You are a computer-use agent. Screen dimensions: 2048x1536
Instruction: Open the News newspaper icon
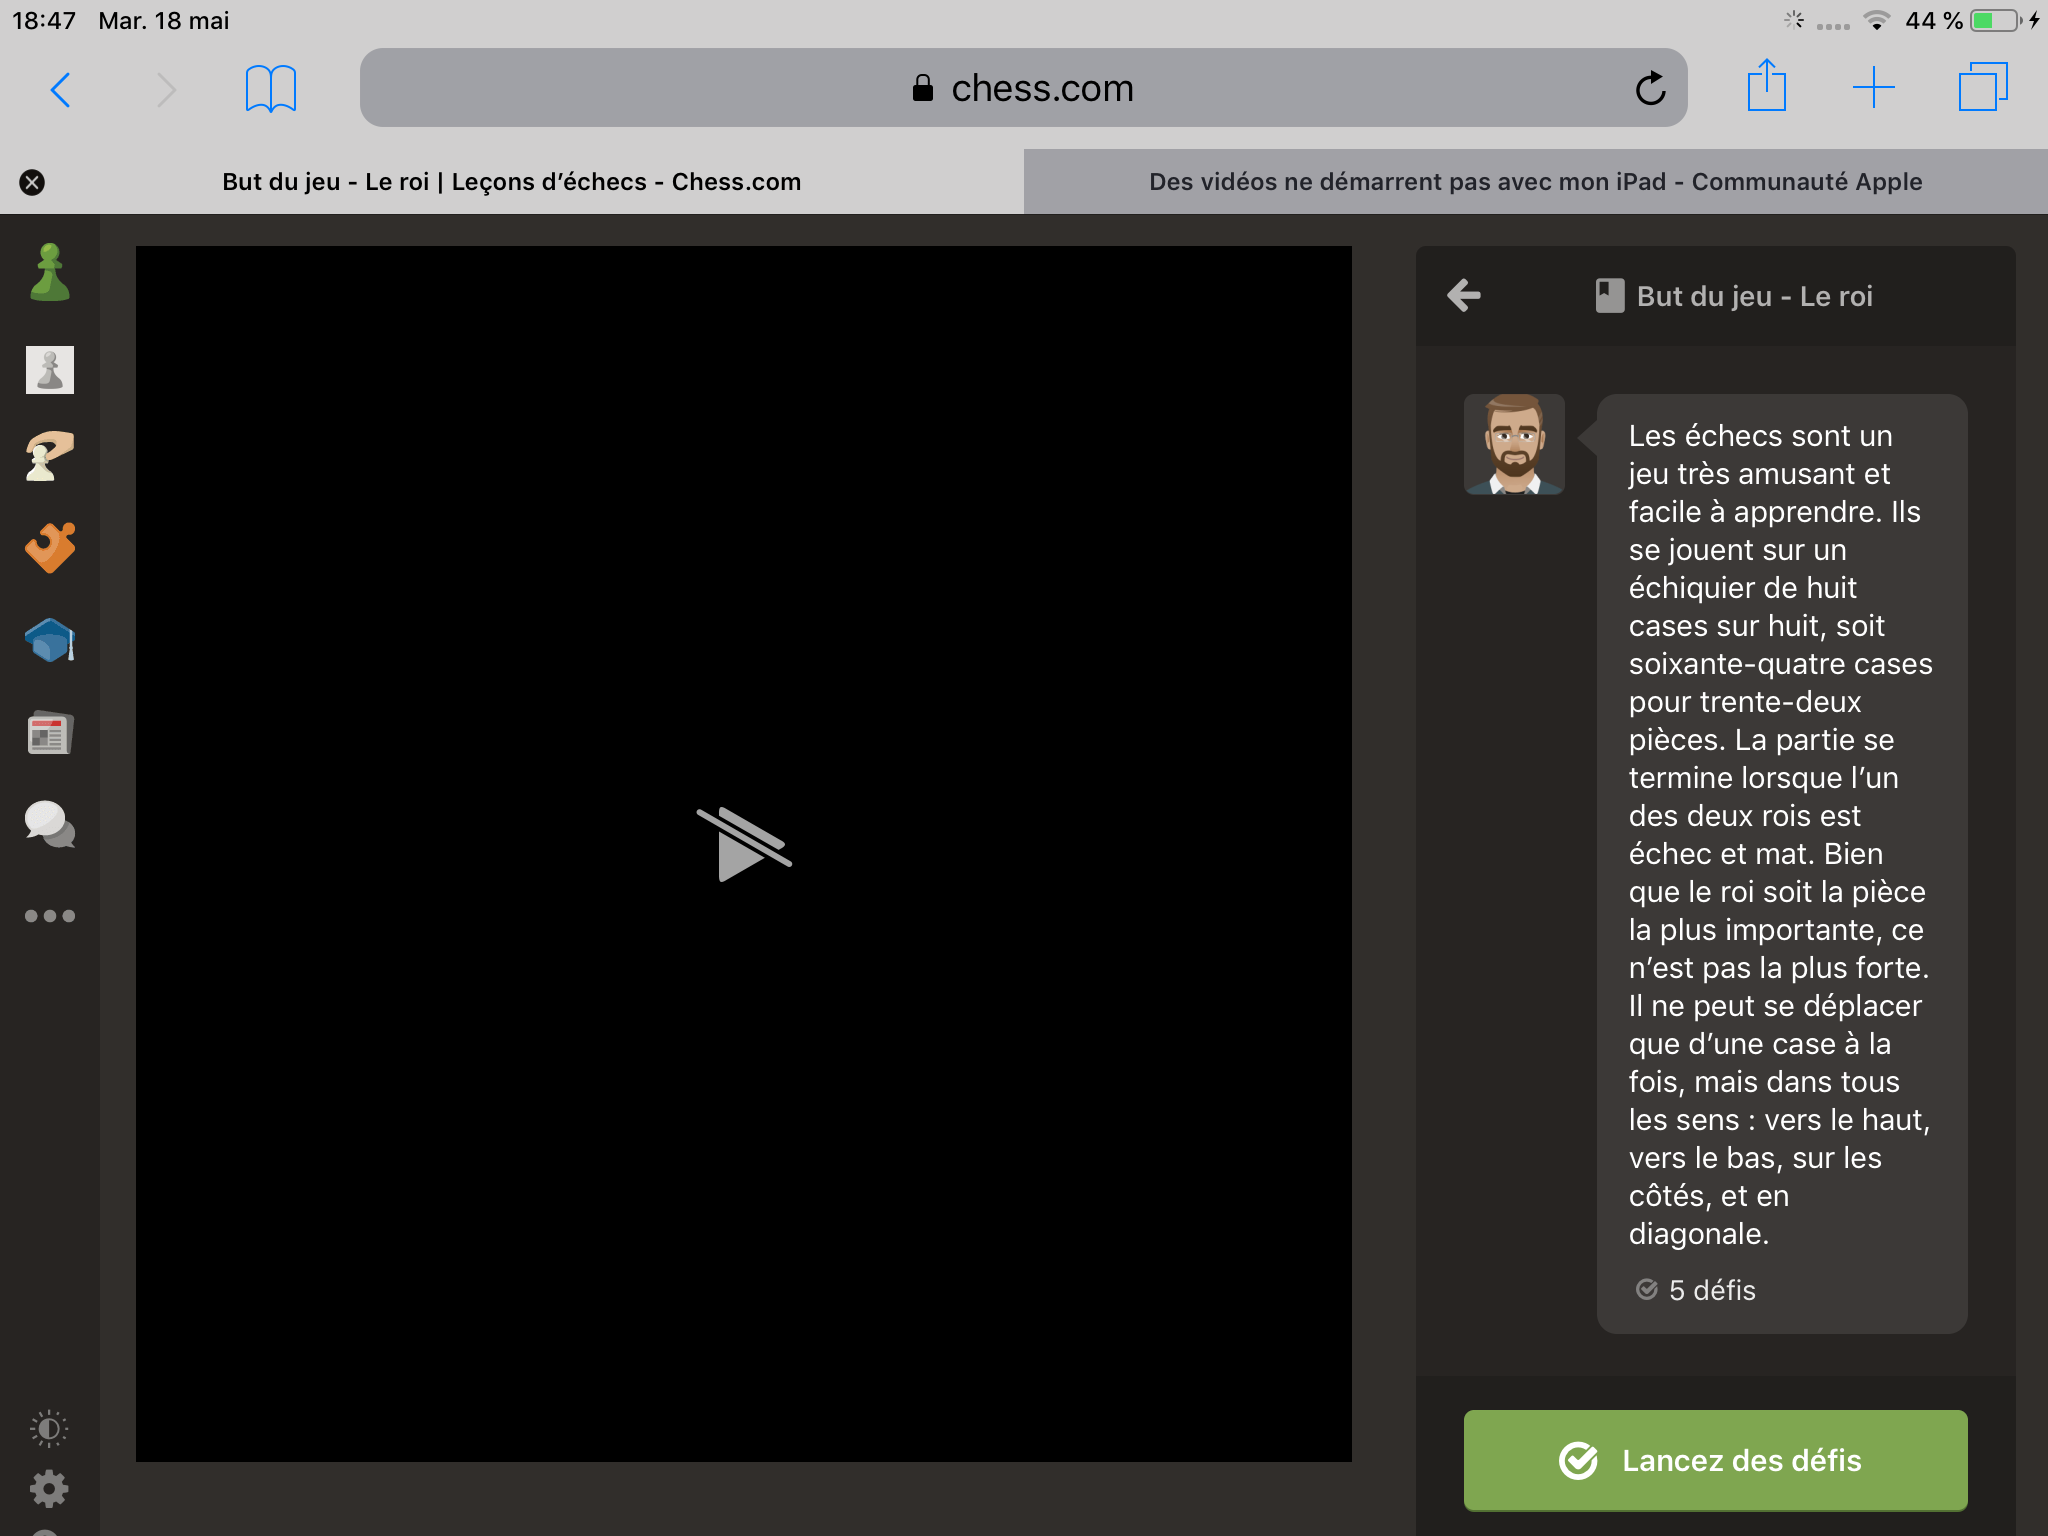pyautogui.click(x=49, y=733)
